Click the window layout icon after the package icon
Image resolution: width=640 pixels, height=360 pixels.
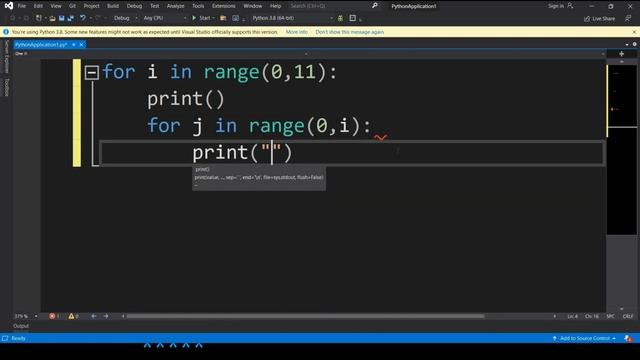[353, 18]
